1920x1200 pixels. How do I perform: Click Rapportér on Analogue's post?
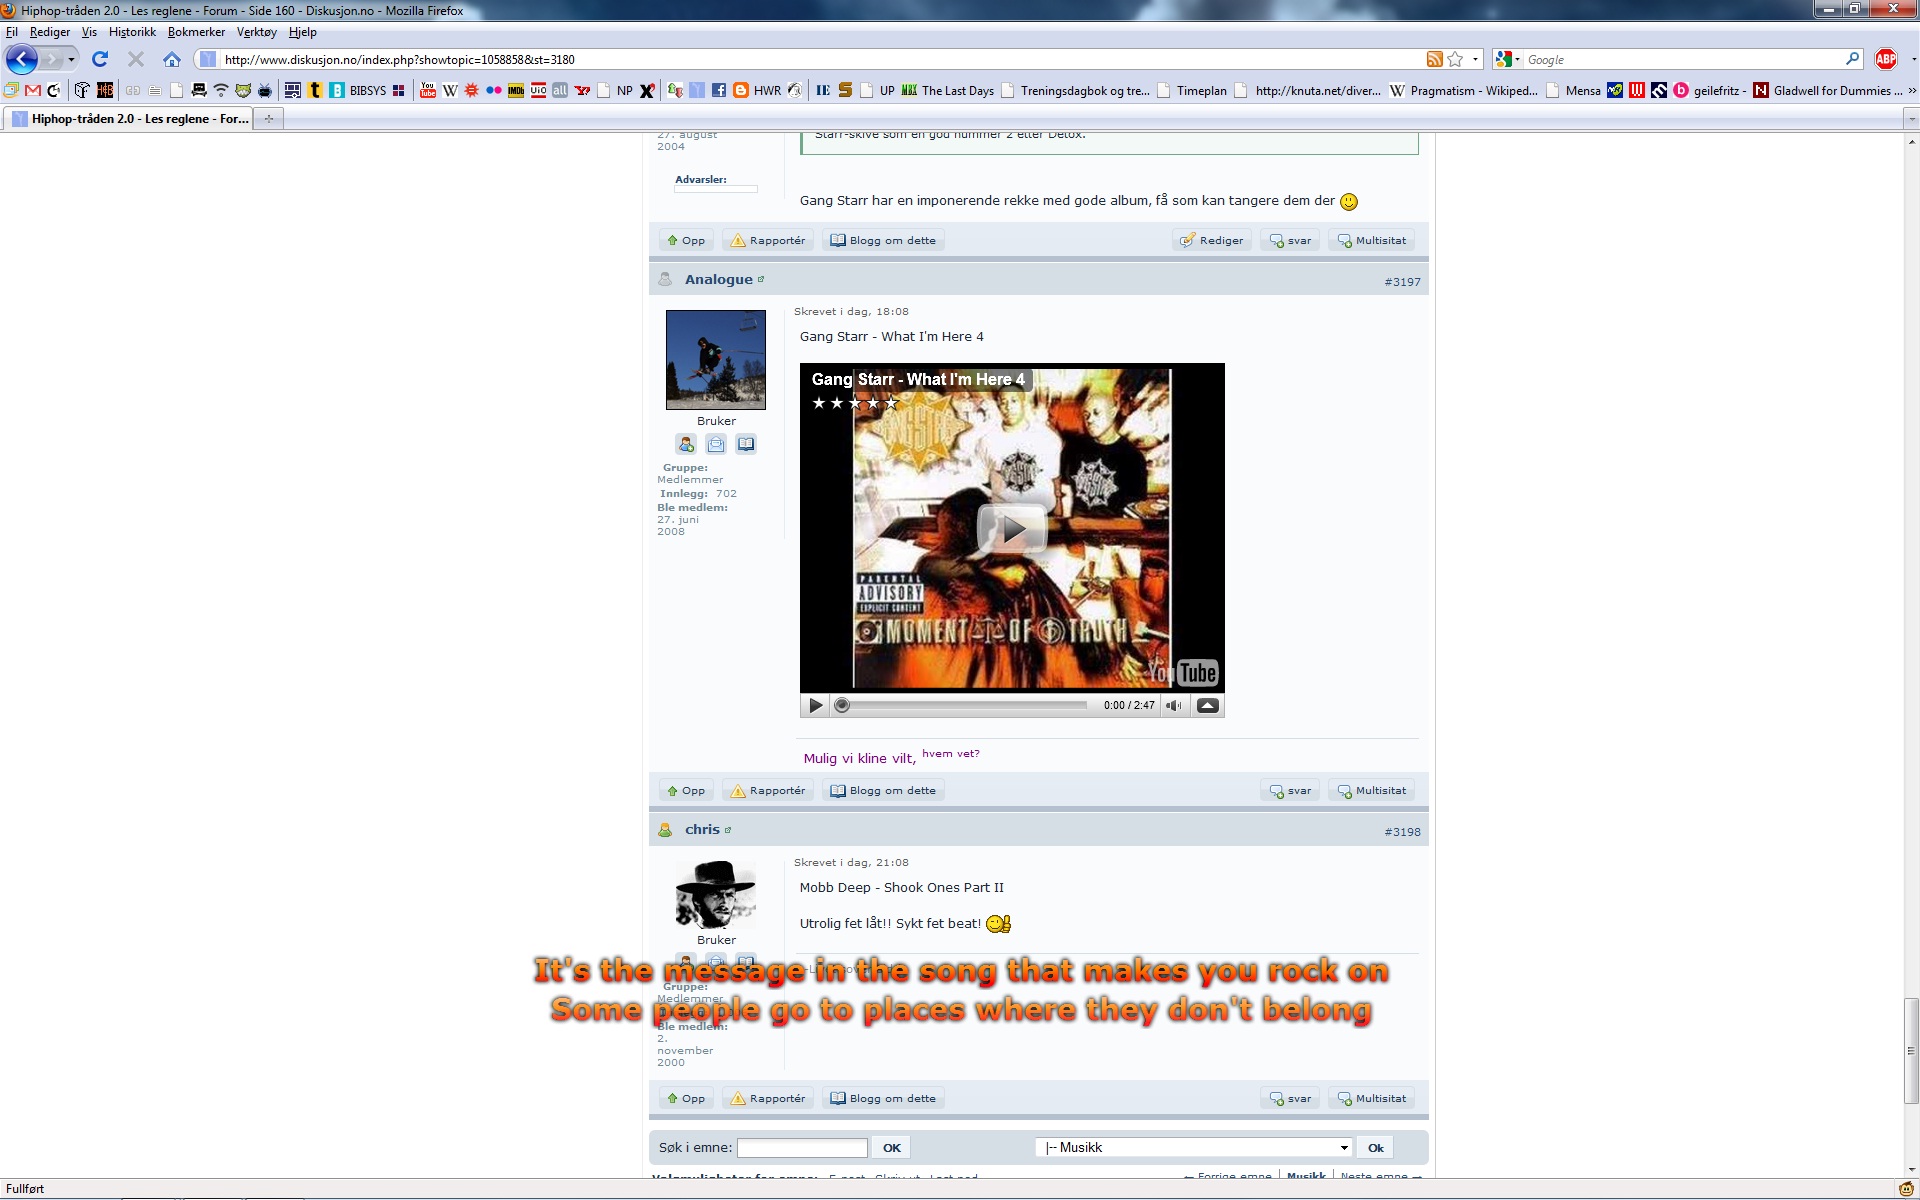click(x=768, y=791)
